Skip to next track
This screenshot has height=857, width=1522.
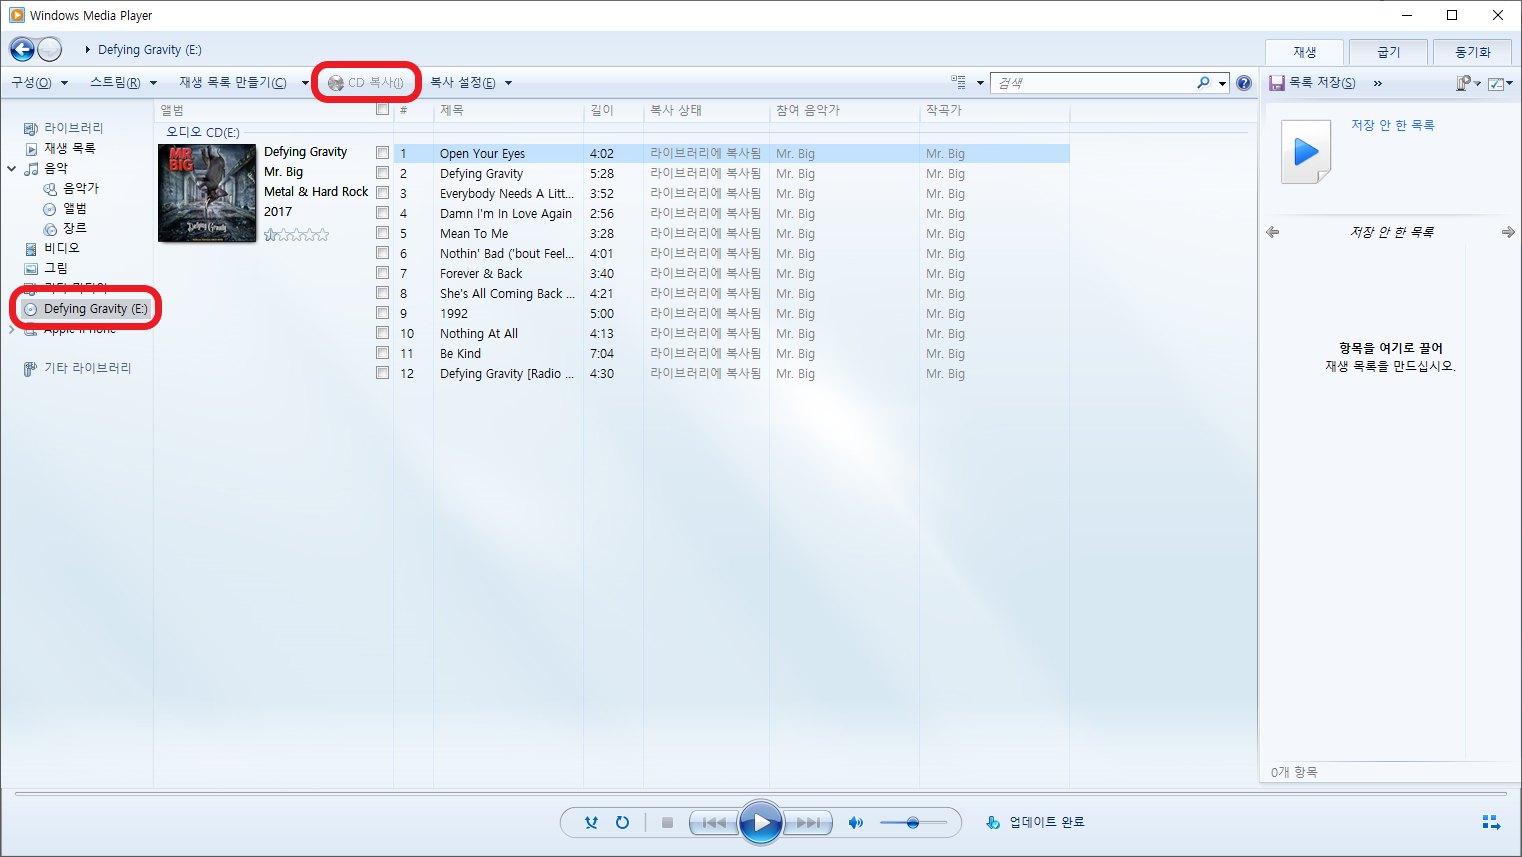807,822
